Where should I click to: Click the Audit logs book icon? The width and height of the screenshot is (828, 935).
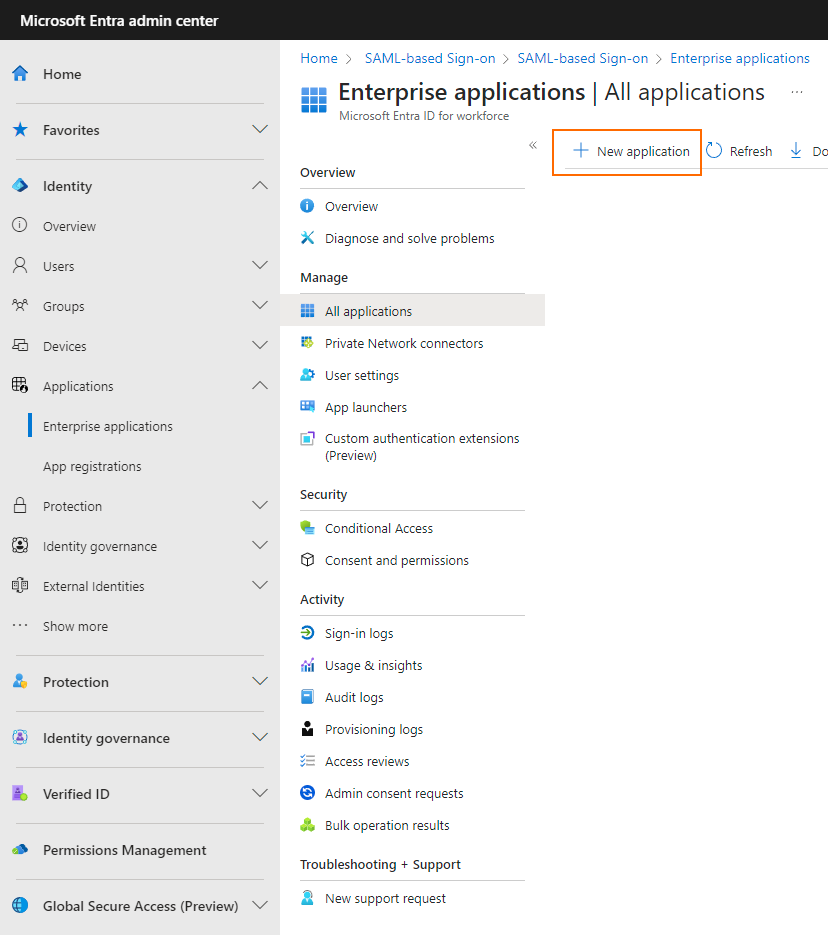(x=308, y=696)
